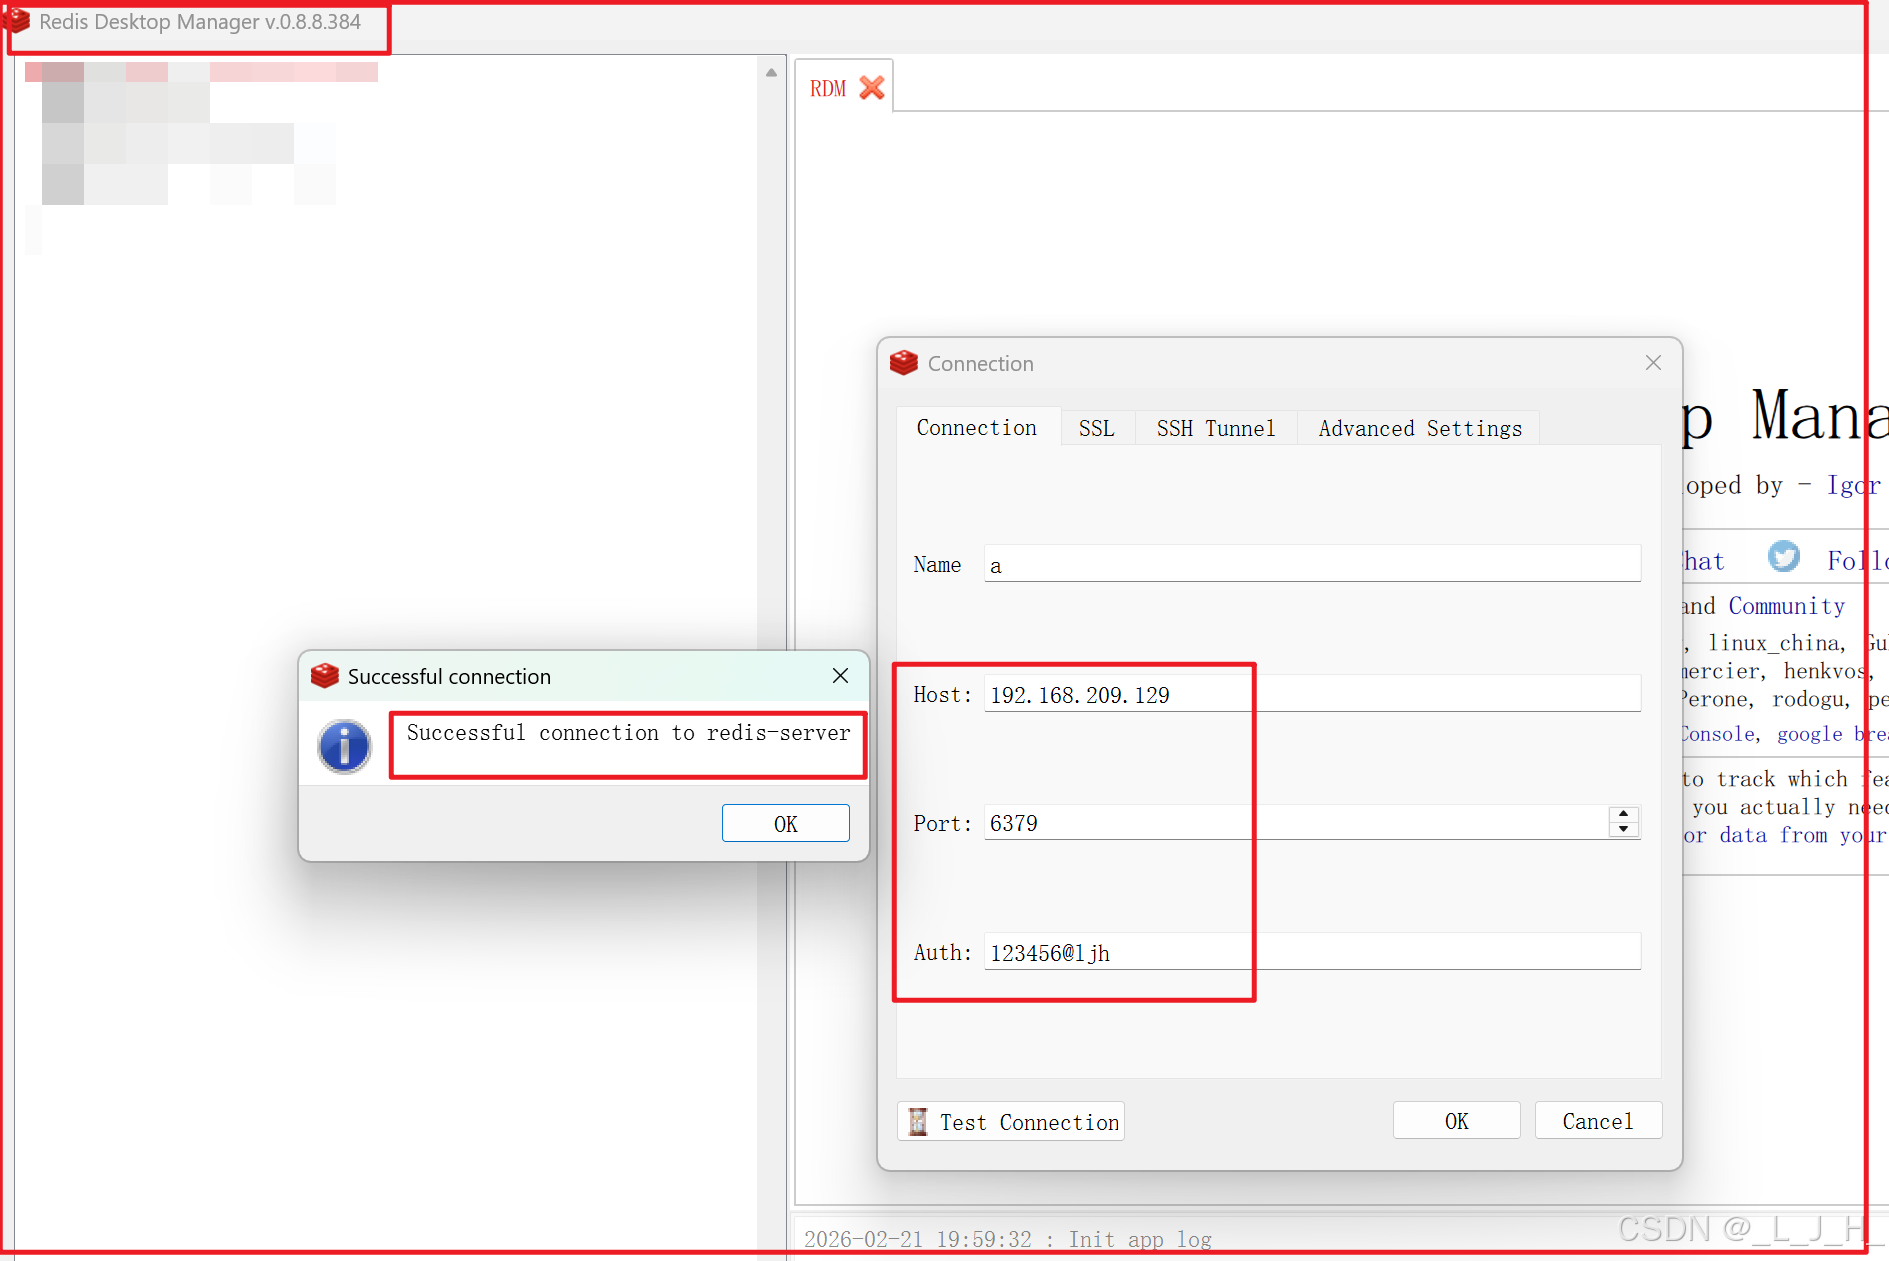Open the SSL tab
Image resolution: width=1889 pixels, height=1261 pixels.
(x=1096, y=428)
